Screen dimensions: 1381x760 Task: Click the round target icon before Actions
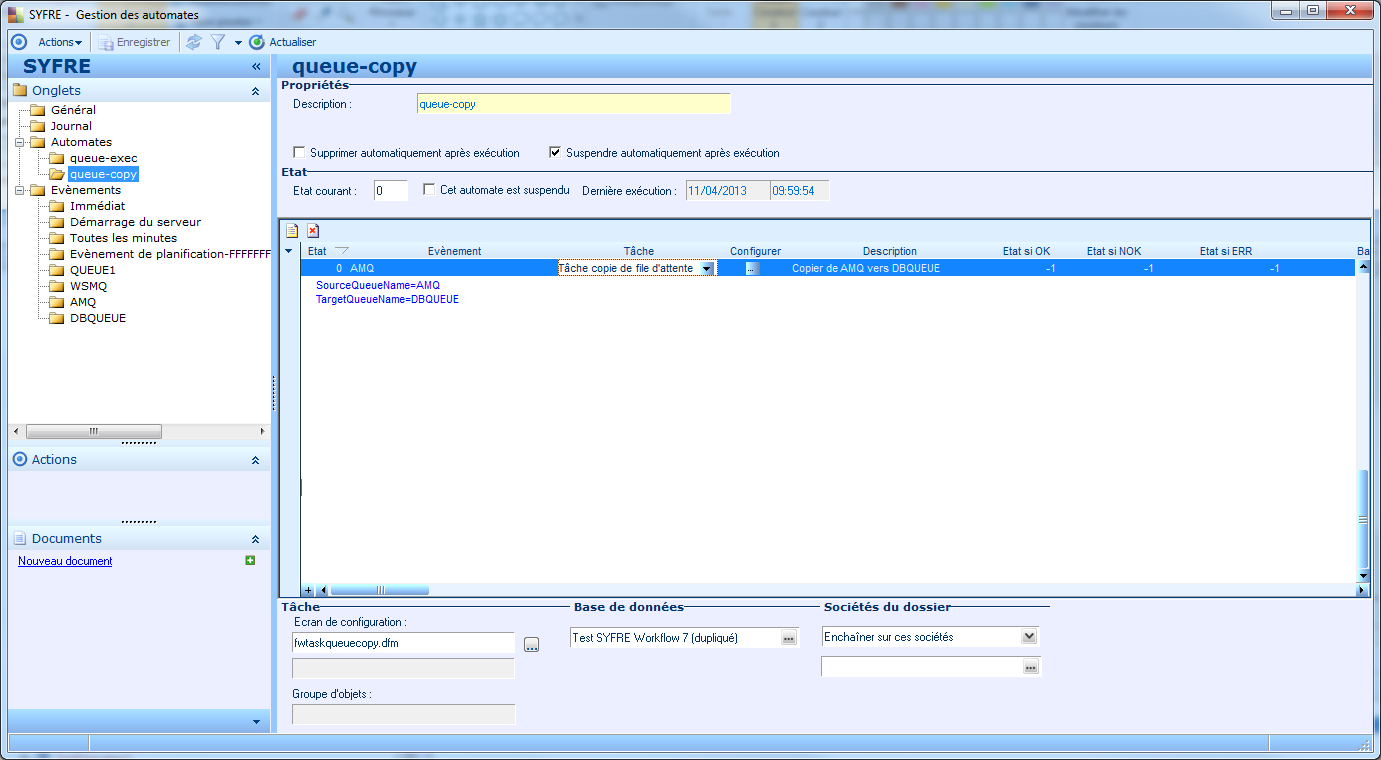(x=18, y=42)
